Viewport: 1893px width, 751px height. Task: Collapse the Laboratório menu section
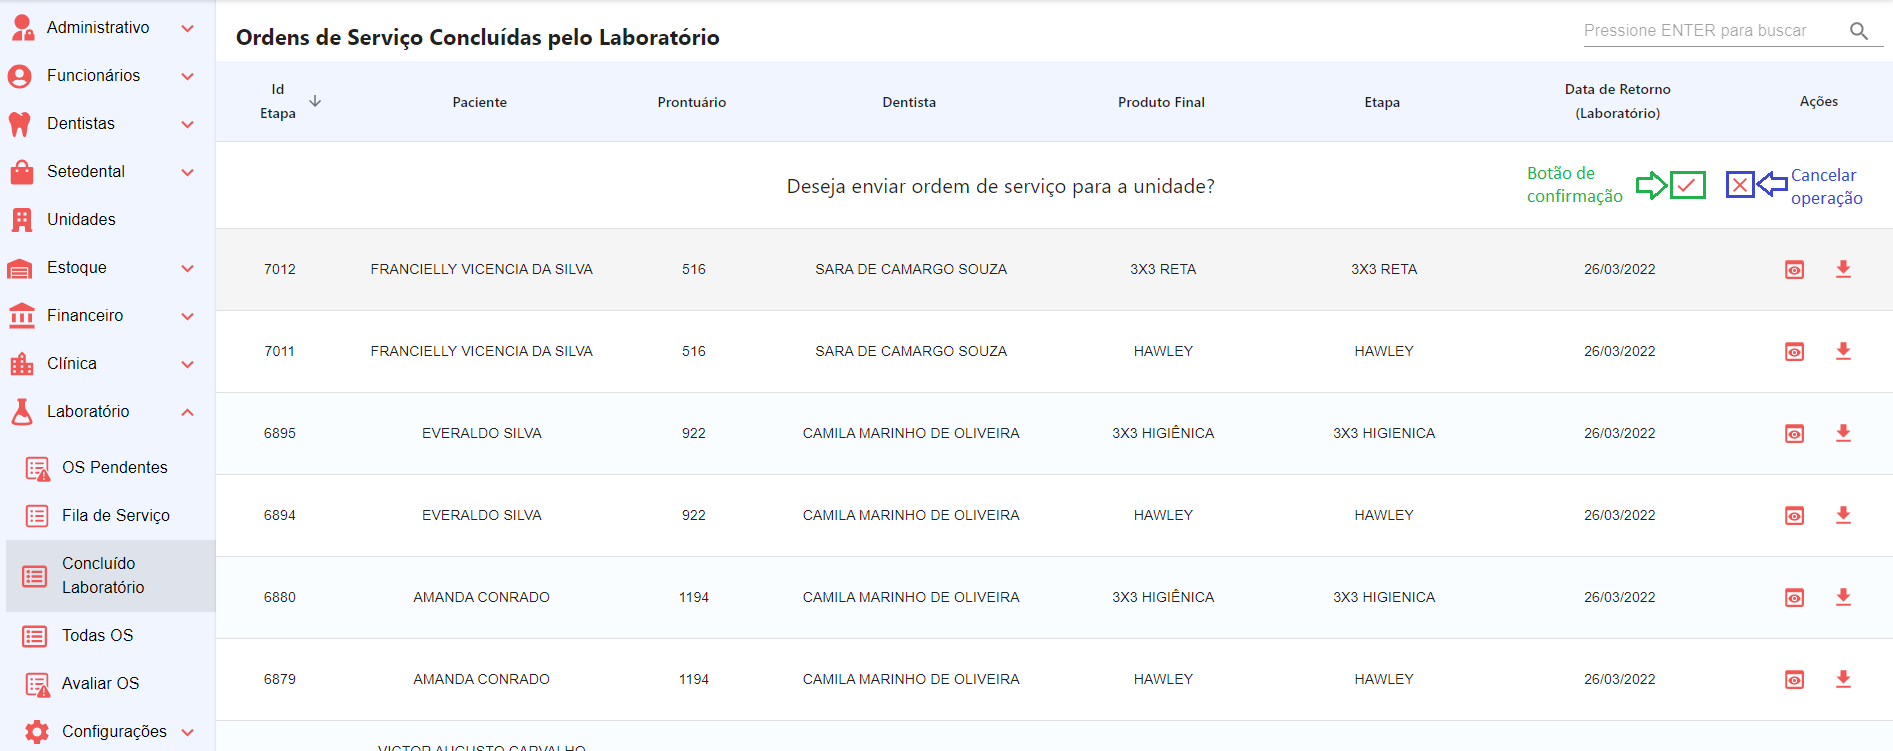pyautogui.click(x=187, y=412)
